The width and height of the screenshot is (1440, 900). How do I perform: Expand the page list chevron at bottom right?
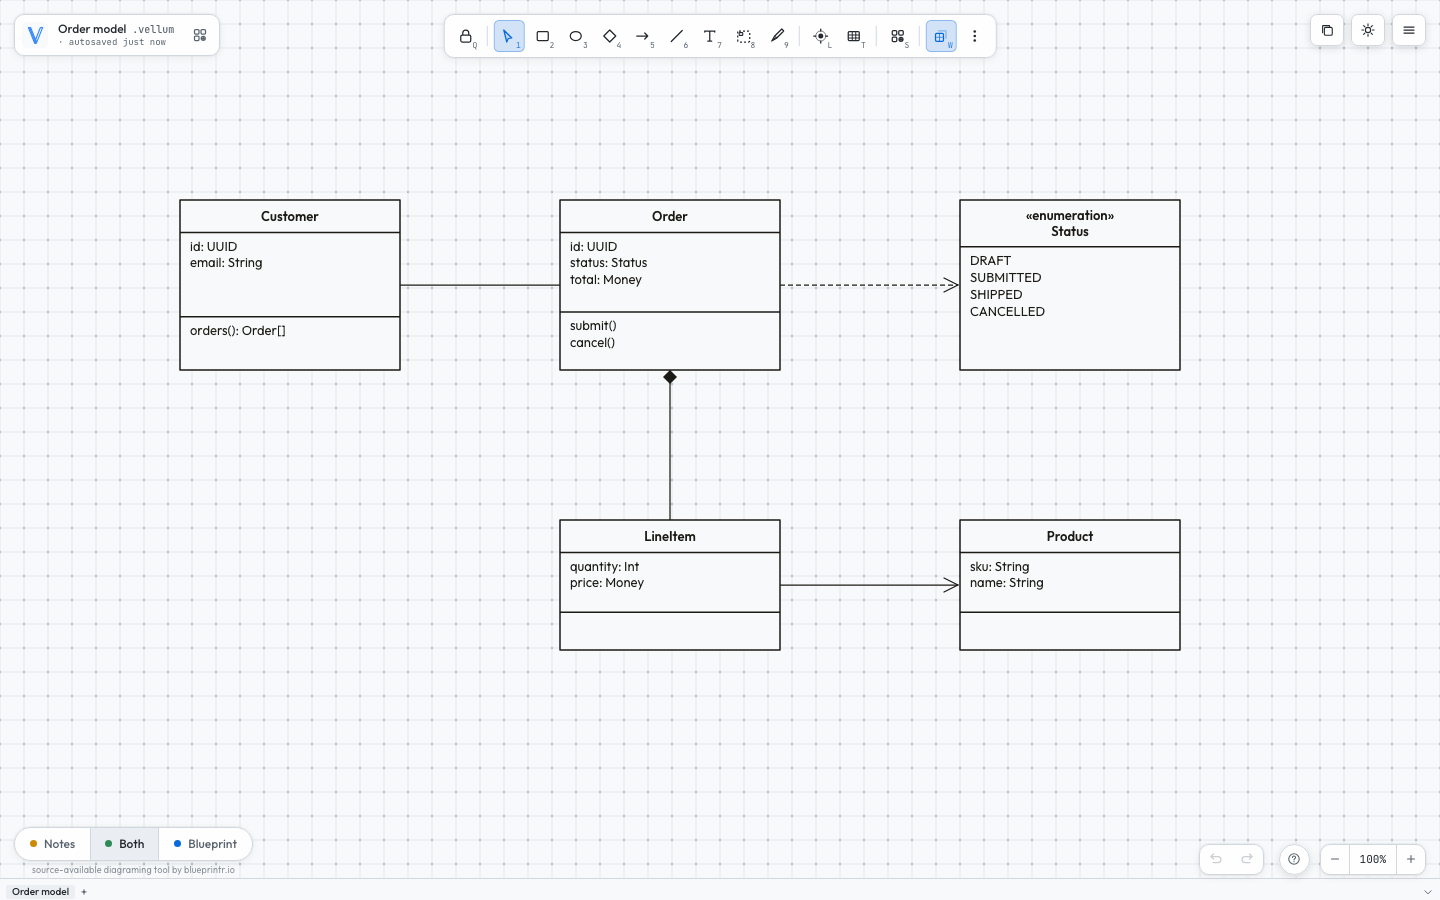[x=1427, y=891]
